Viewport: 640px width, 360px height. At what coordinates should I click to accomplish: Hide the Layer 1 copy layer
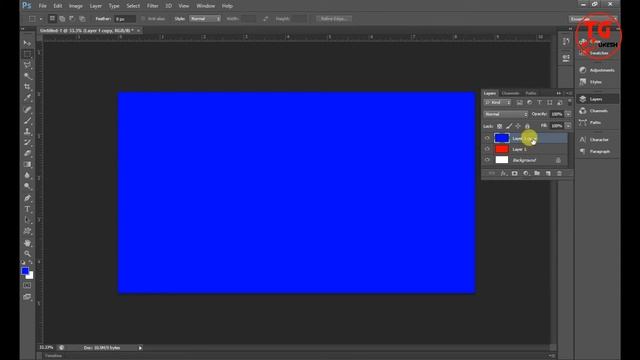coord(487,138)
